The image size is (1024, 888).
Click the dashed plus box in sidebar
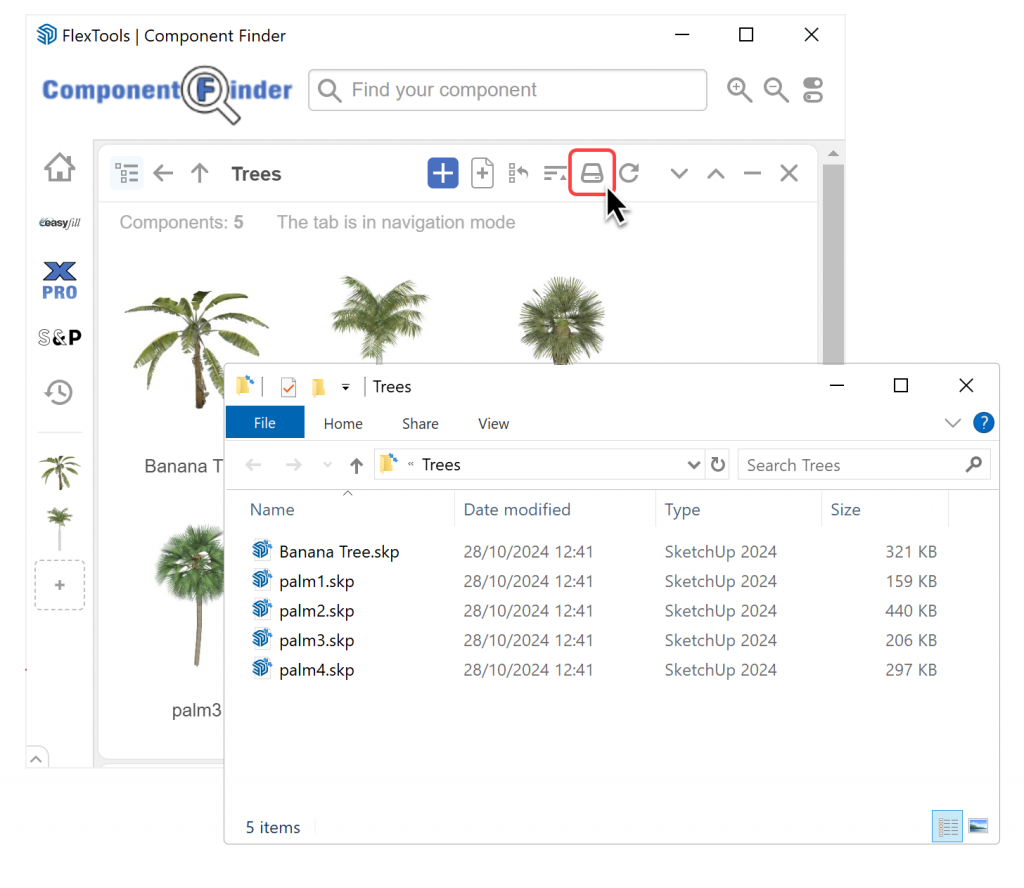tap(59, 585)
